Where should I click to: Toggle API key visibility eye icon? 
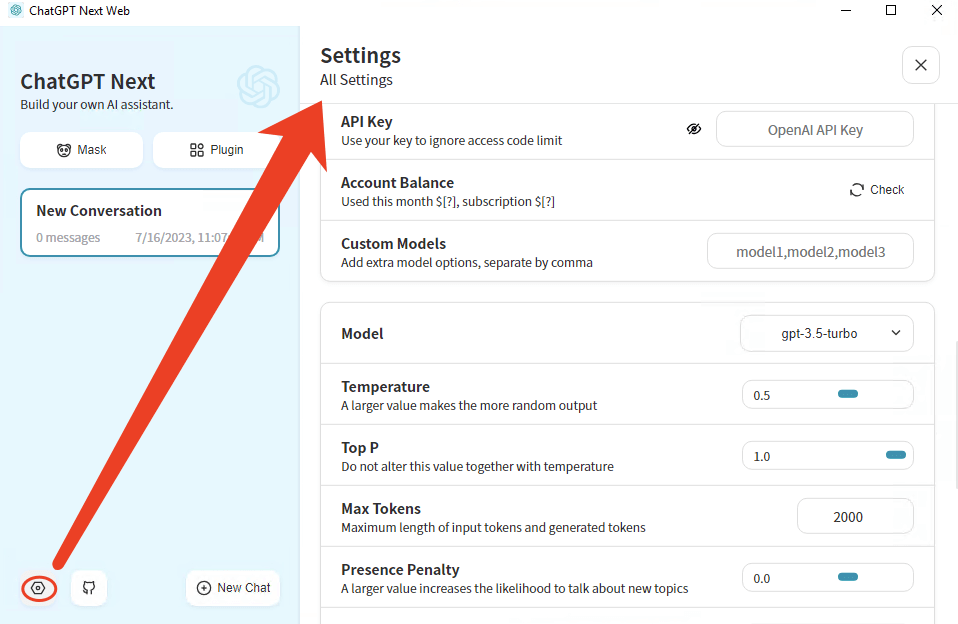pyautogui.click(x=693, y=129)
